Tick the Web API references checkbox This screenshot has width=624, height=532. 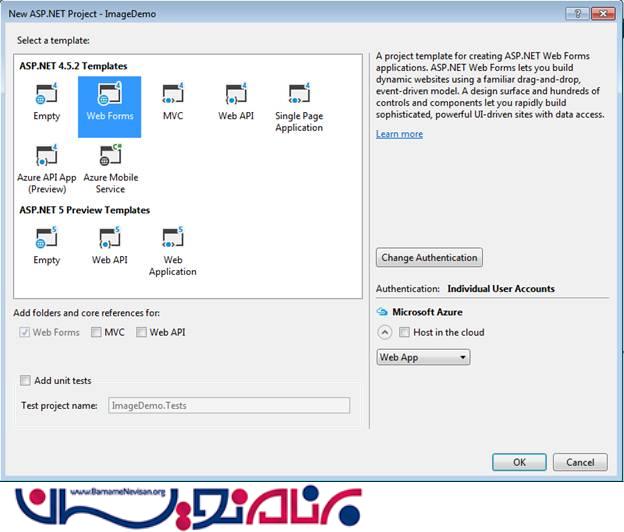pos(142,332)
